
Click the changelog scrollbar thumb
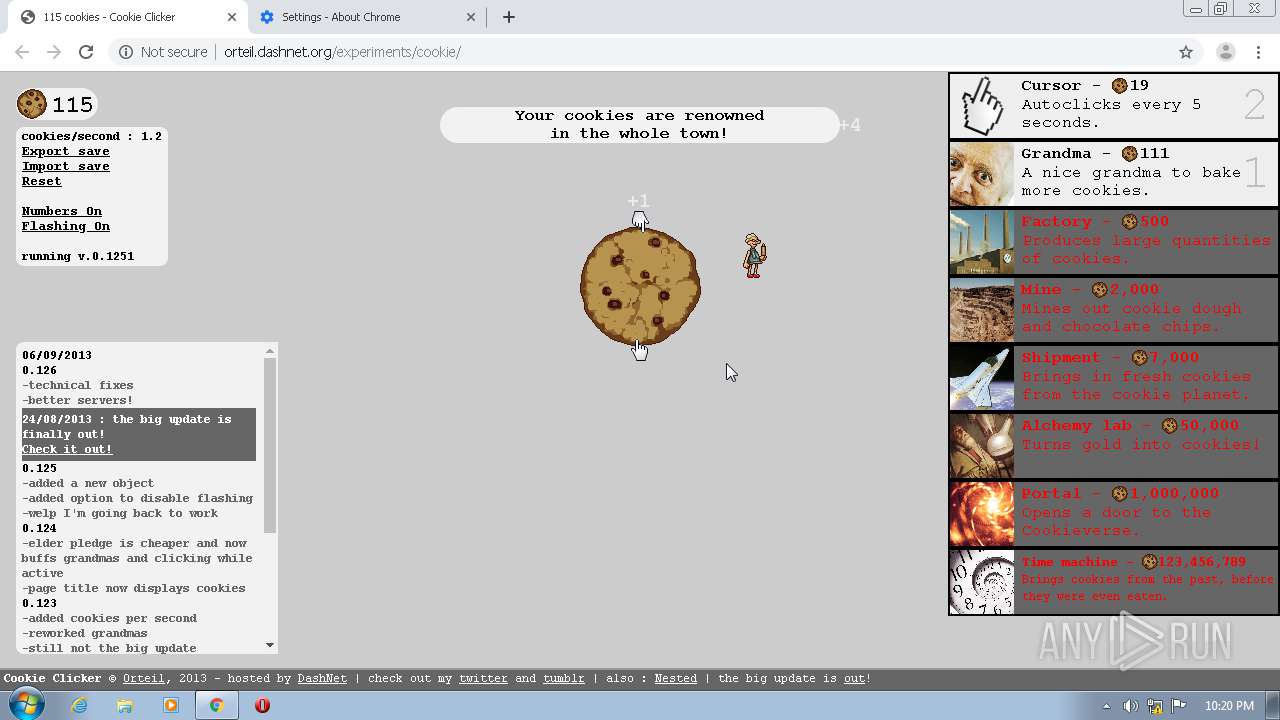270,445
